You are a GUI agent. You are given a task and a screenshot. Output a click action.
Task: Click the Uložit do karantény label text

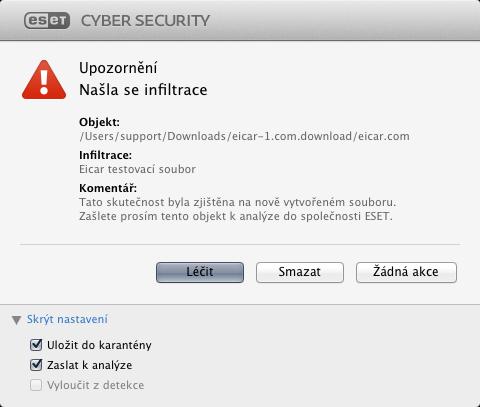pos(99,345)
